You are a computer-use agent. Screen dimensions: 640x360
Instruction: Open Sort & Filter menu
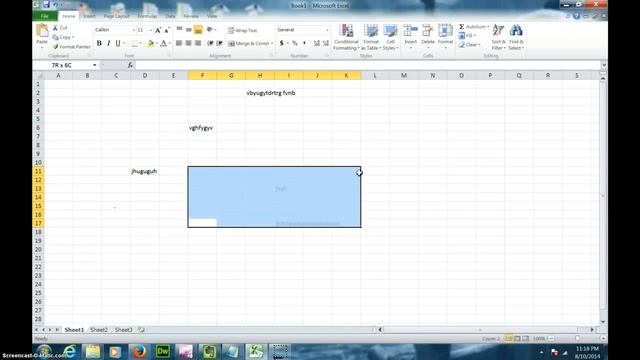[x=498, y=37]
